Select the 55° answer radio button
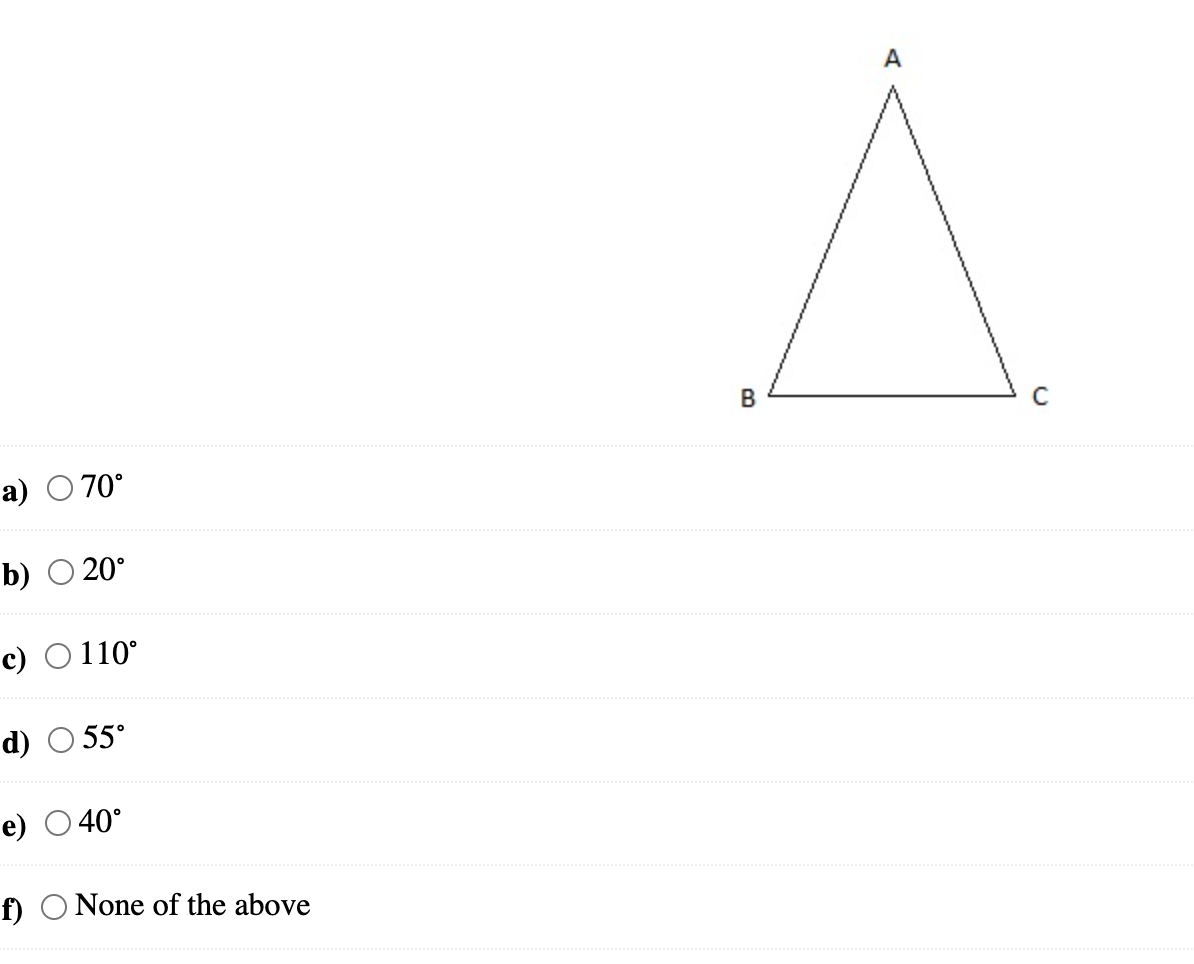Viewport: 1194px width, 964px height. pyautogui.click(x=61, y=738)
